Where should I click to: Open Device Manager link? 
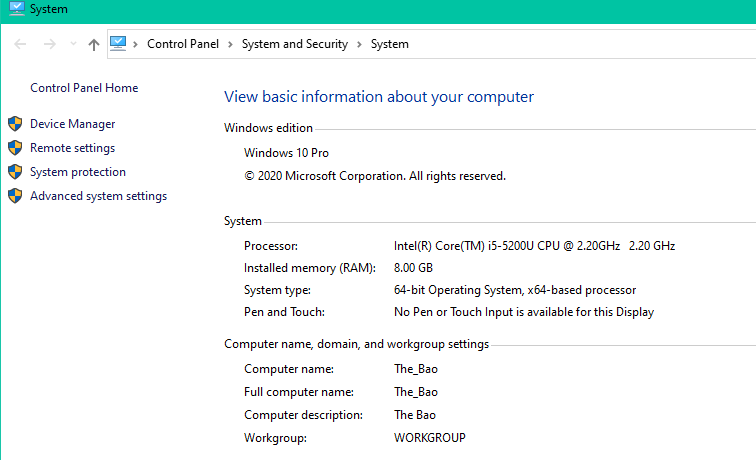[x=72, y=124]
